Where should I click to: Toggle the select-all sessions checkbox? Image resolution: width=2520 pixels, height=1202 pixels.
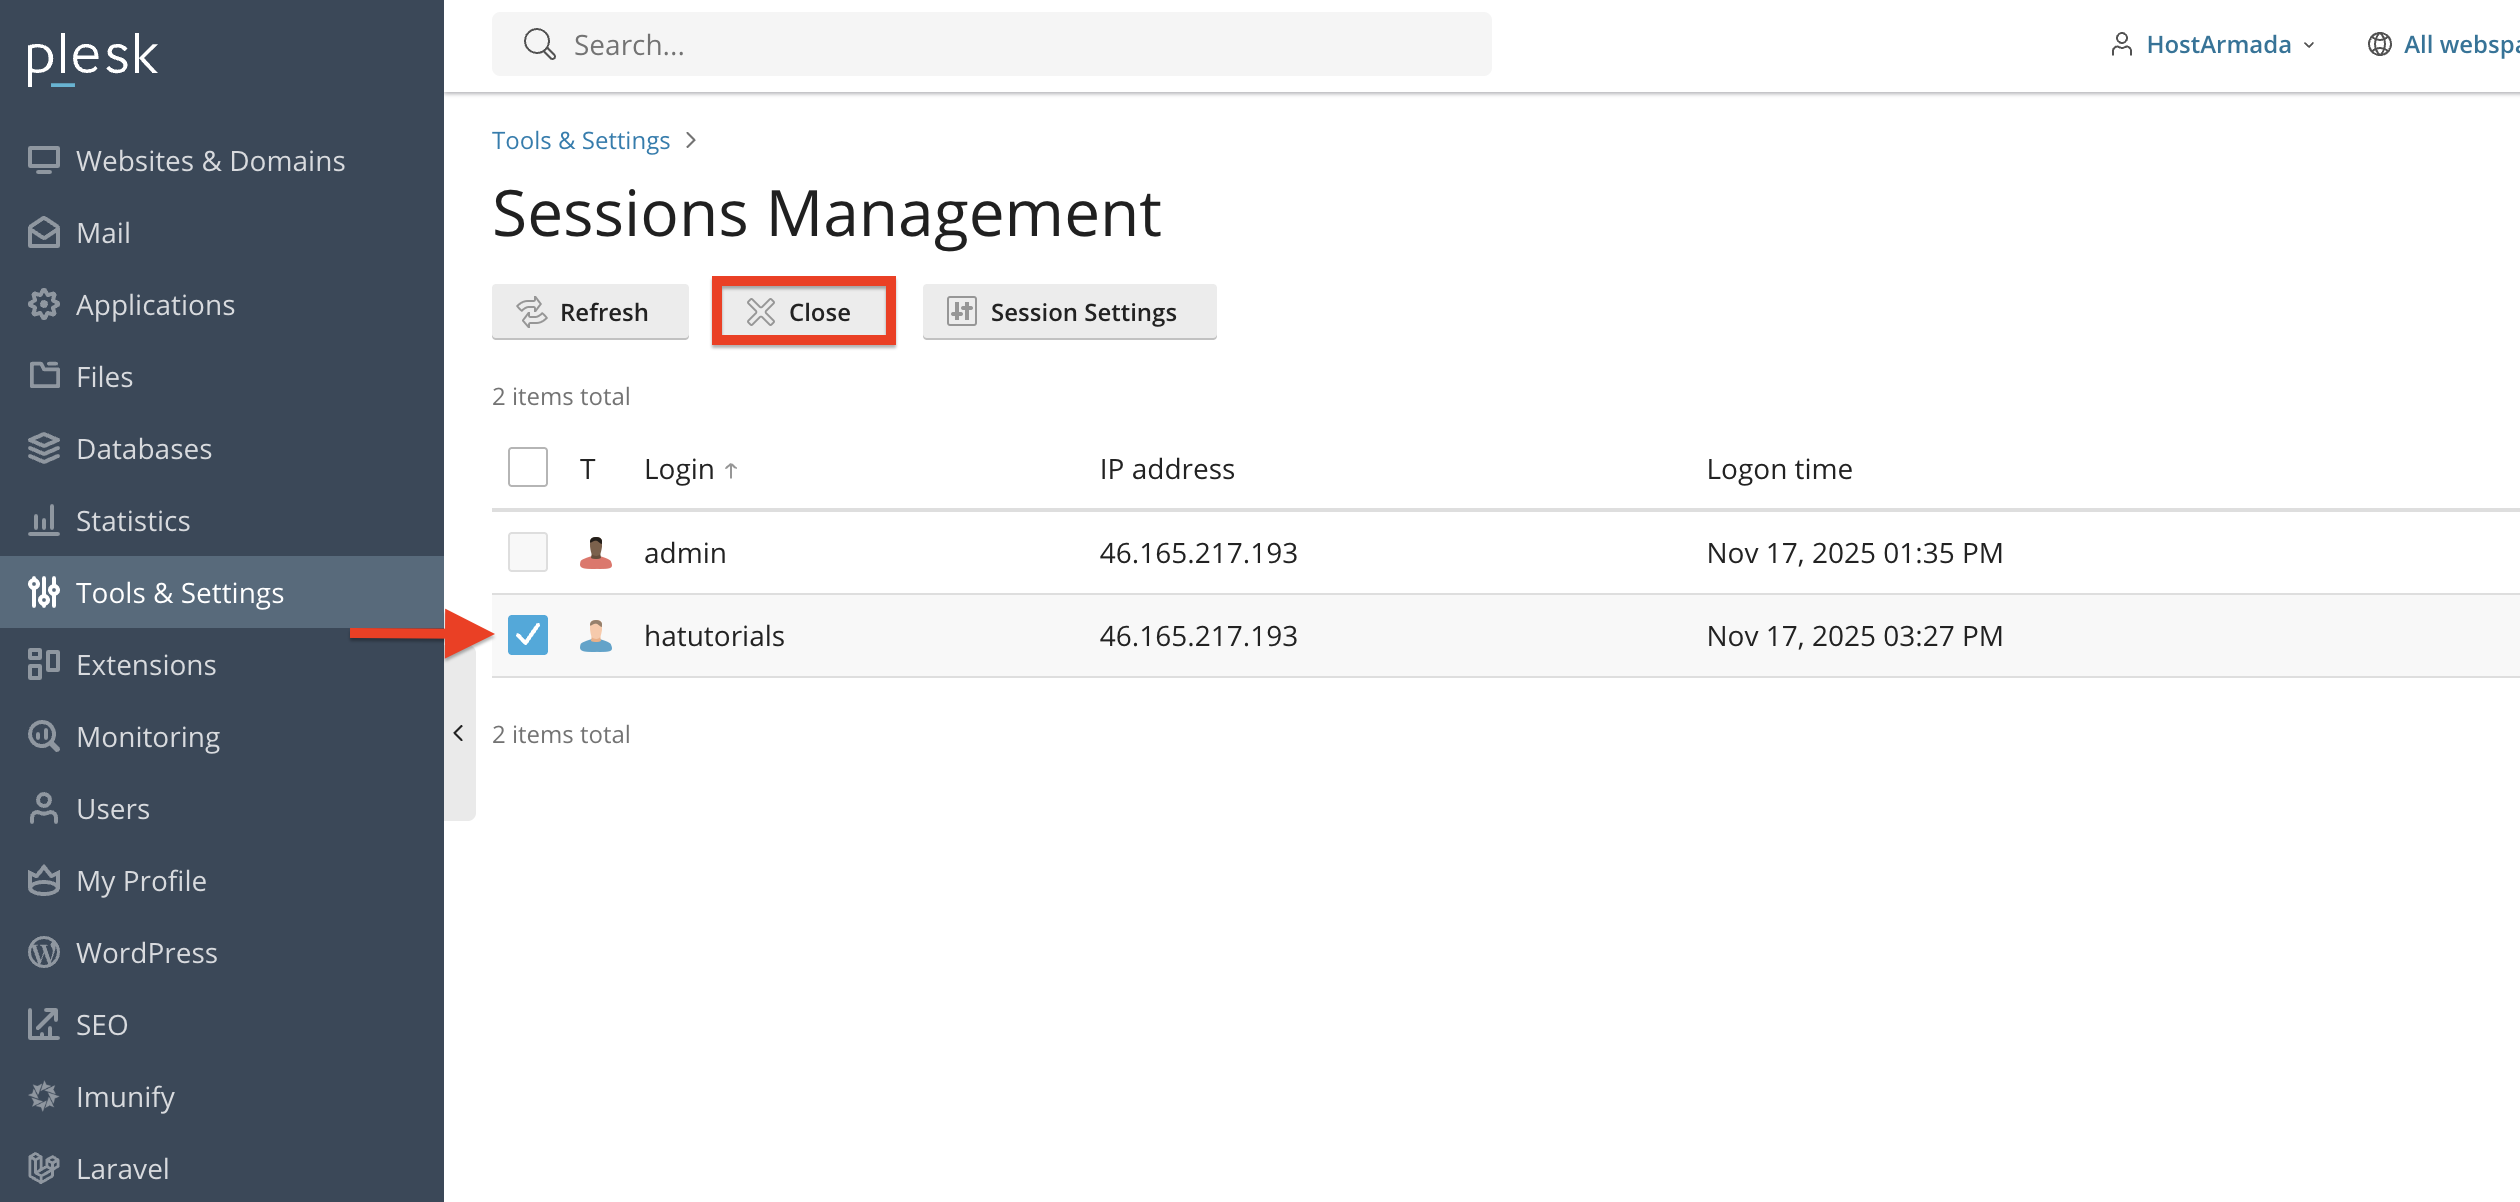coord(528,467)
